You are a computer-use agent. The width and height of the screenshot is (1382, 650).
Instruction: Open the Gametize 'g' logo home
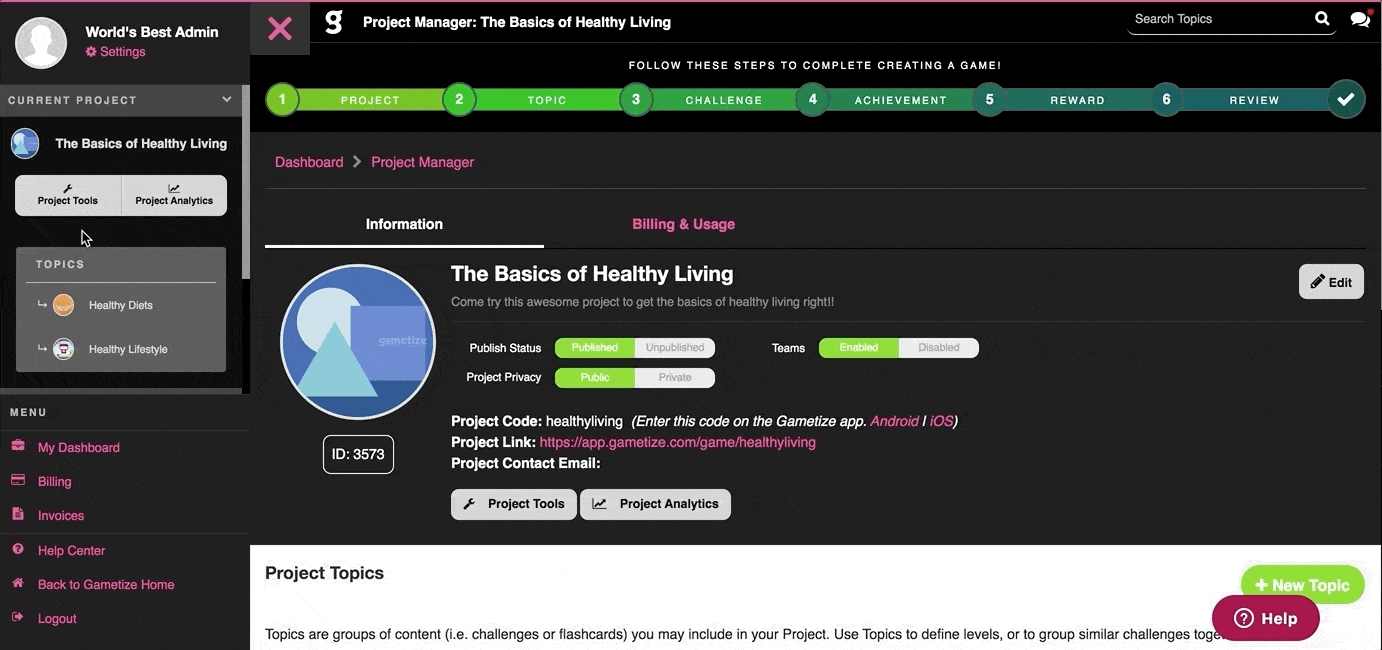pos(334,21)
